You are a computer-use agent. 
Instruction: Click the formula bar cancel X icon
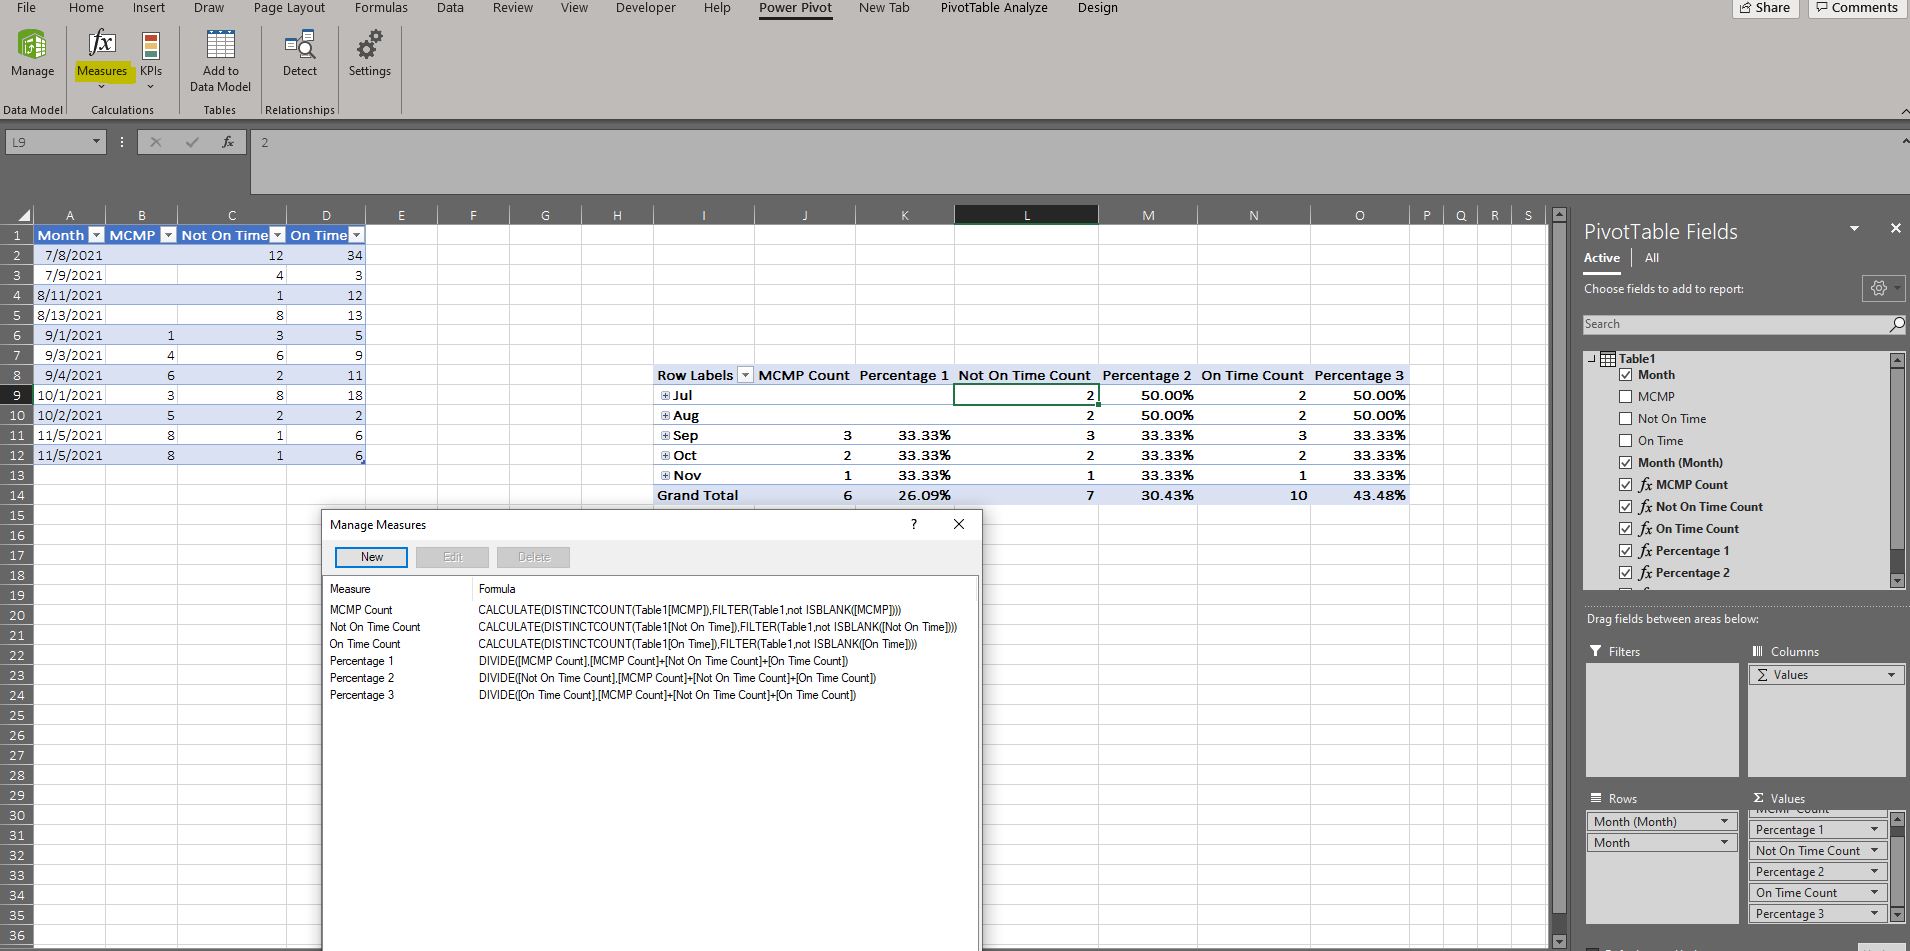155,142
